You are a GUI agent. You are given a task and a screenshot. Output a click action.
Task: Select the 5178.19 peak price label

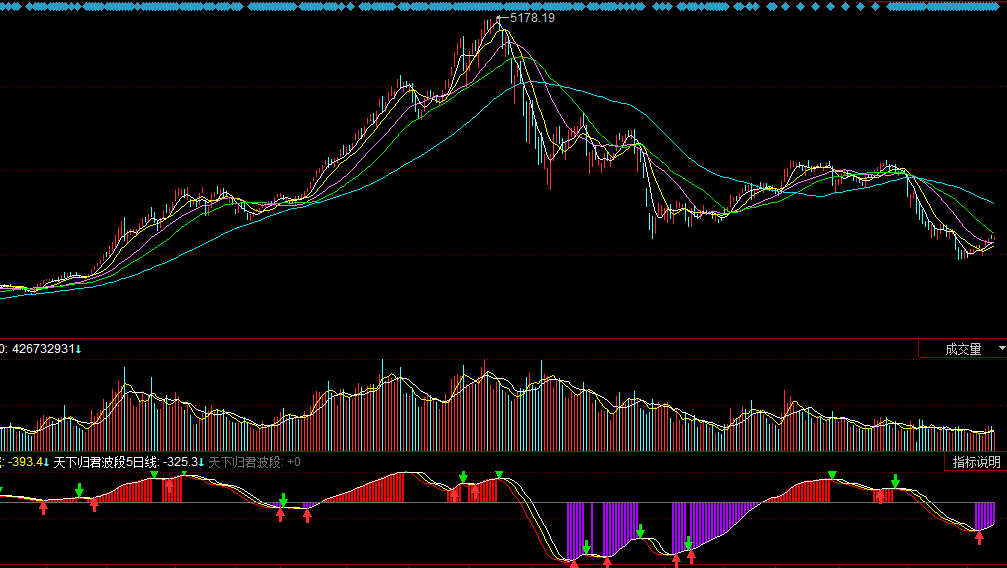[x=532, y=18]
